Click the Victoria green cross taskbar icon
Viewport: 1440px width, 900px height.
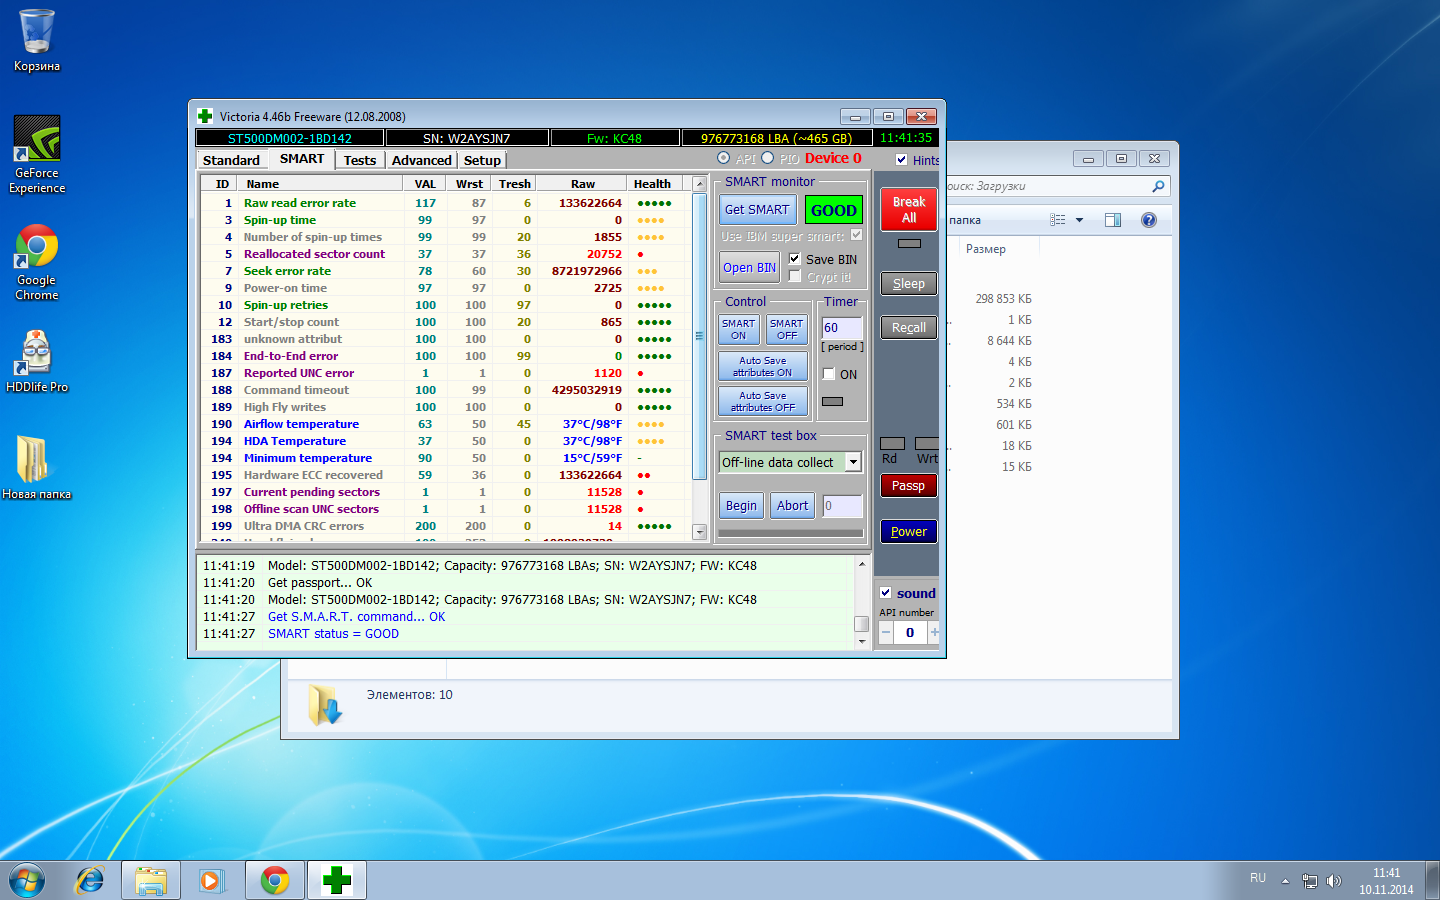pyautogui.click(x=337, y=880)
